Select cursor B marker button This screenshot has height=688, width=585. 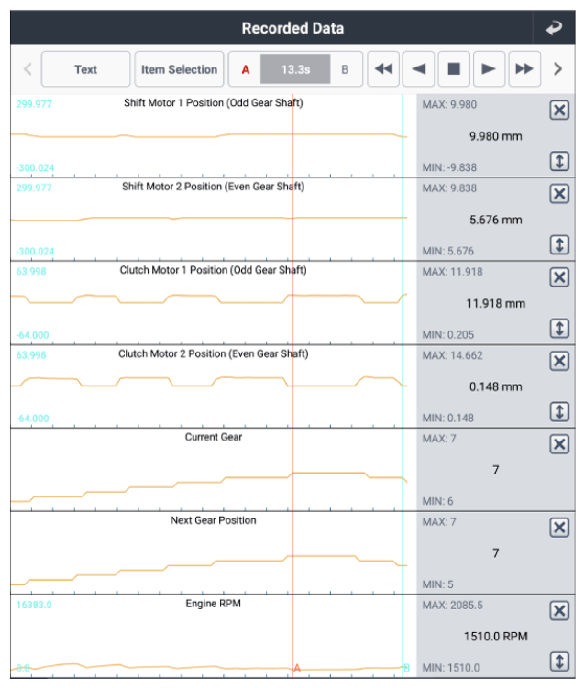point(345,69)
